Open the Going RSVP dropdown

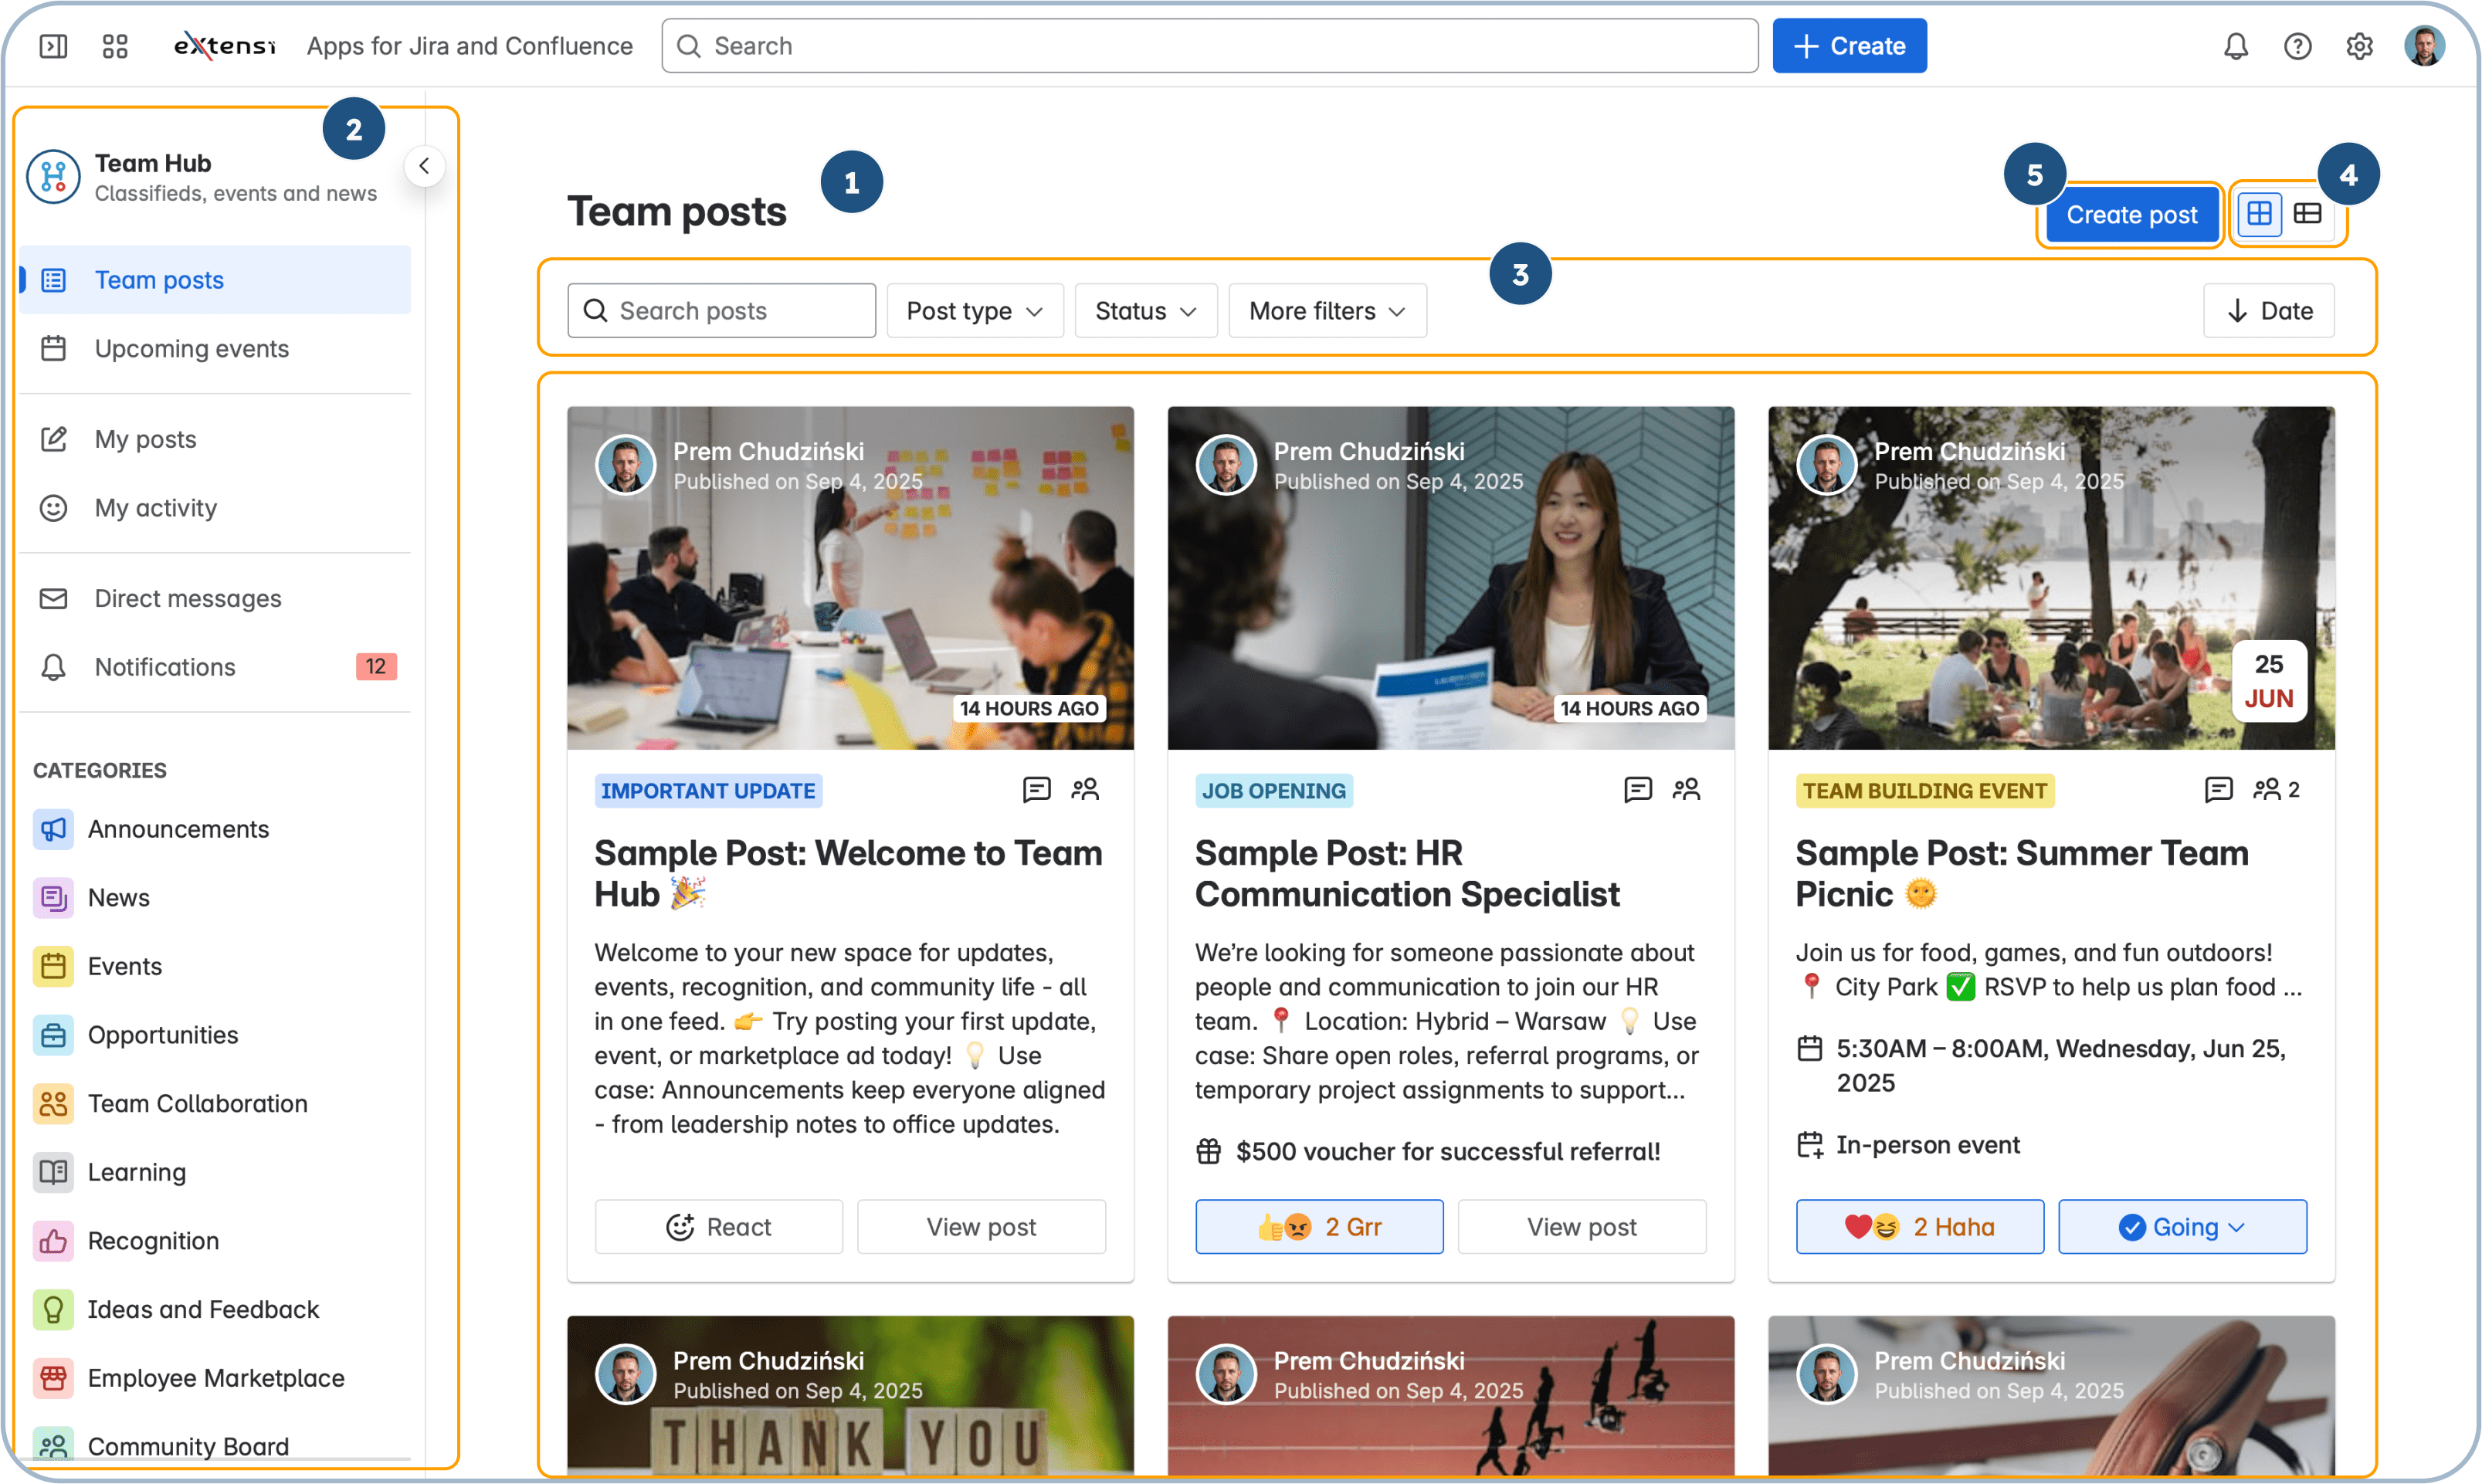2182,1227
